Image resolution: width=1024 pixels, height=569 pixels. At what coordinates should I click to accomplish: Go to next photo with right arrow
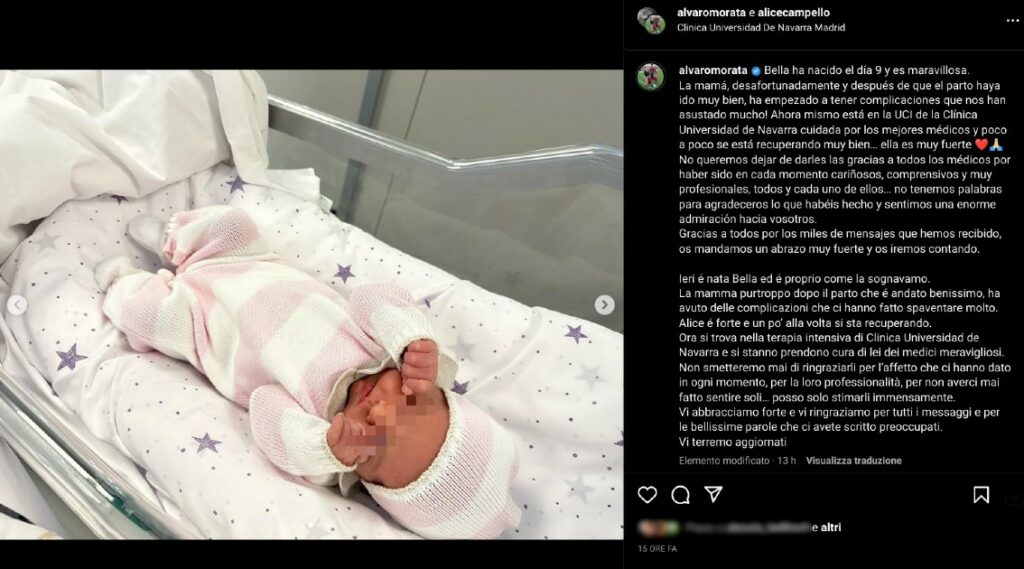[604, 304]
